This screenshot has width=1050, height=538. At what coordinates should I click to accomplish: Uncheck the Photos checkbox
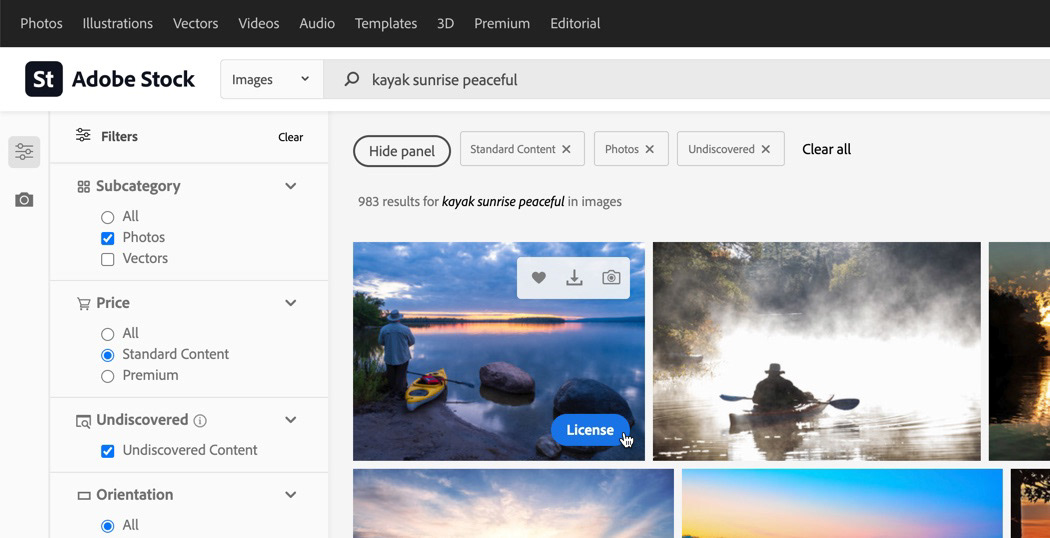point(107,238)
